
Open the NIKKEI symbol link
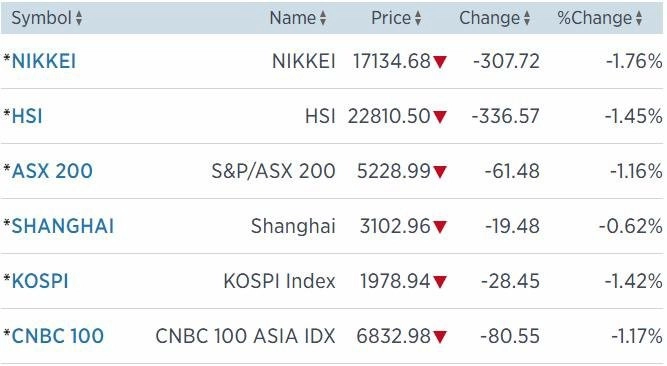(44, 61)
